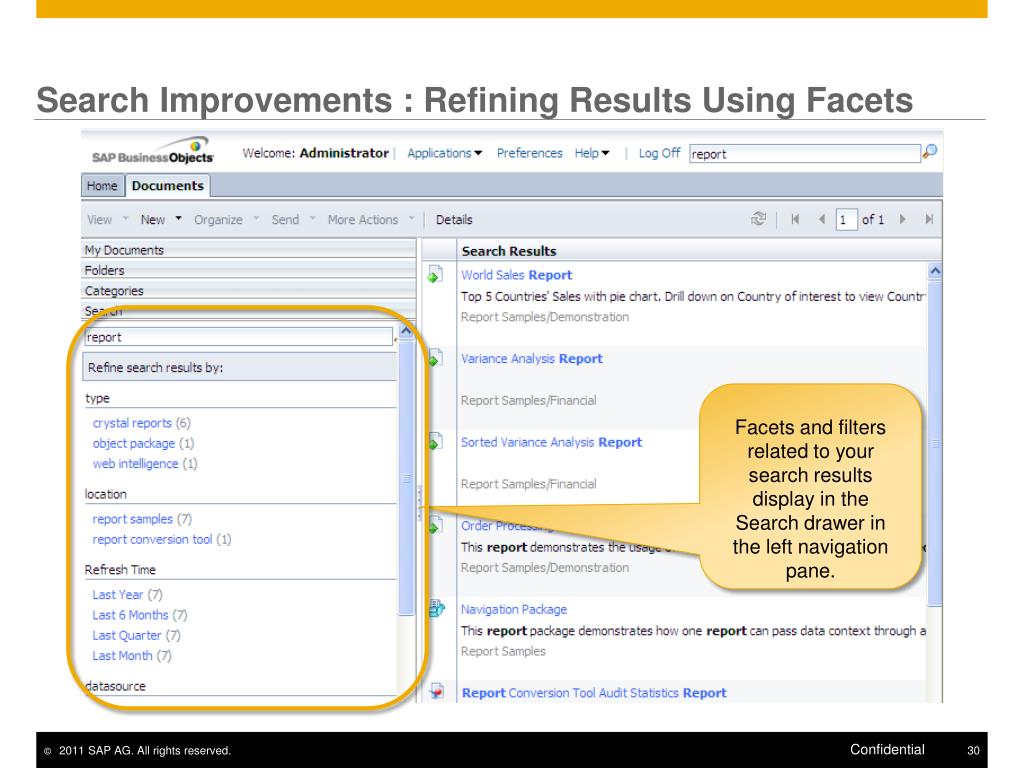Expand the Categories drawer
Viewport: 1024px width, 768px height.
249,291
